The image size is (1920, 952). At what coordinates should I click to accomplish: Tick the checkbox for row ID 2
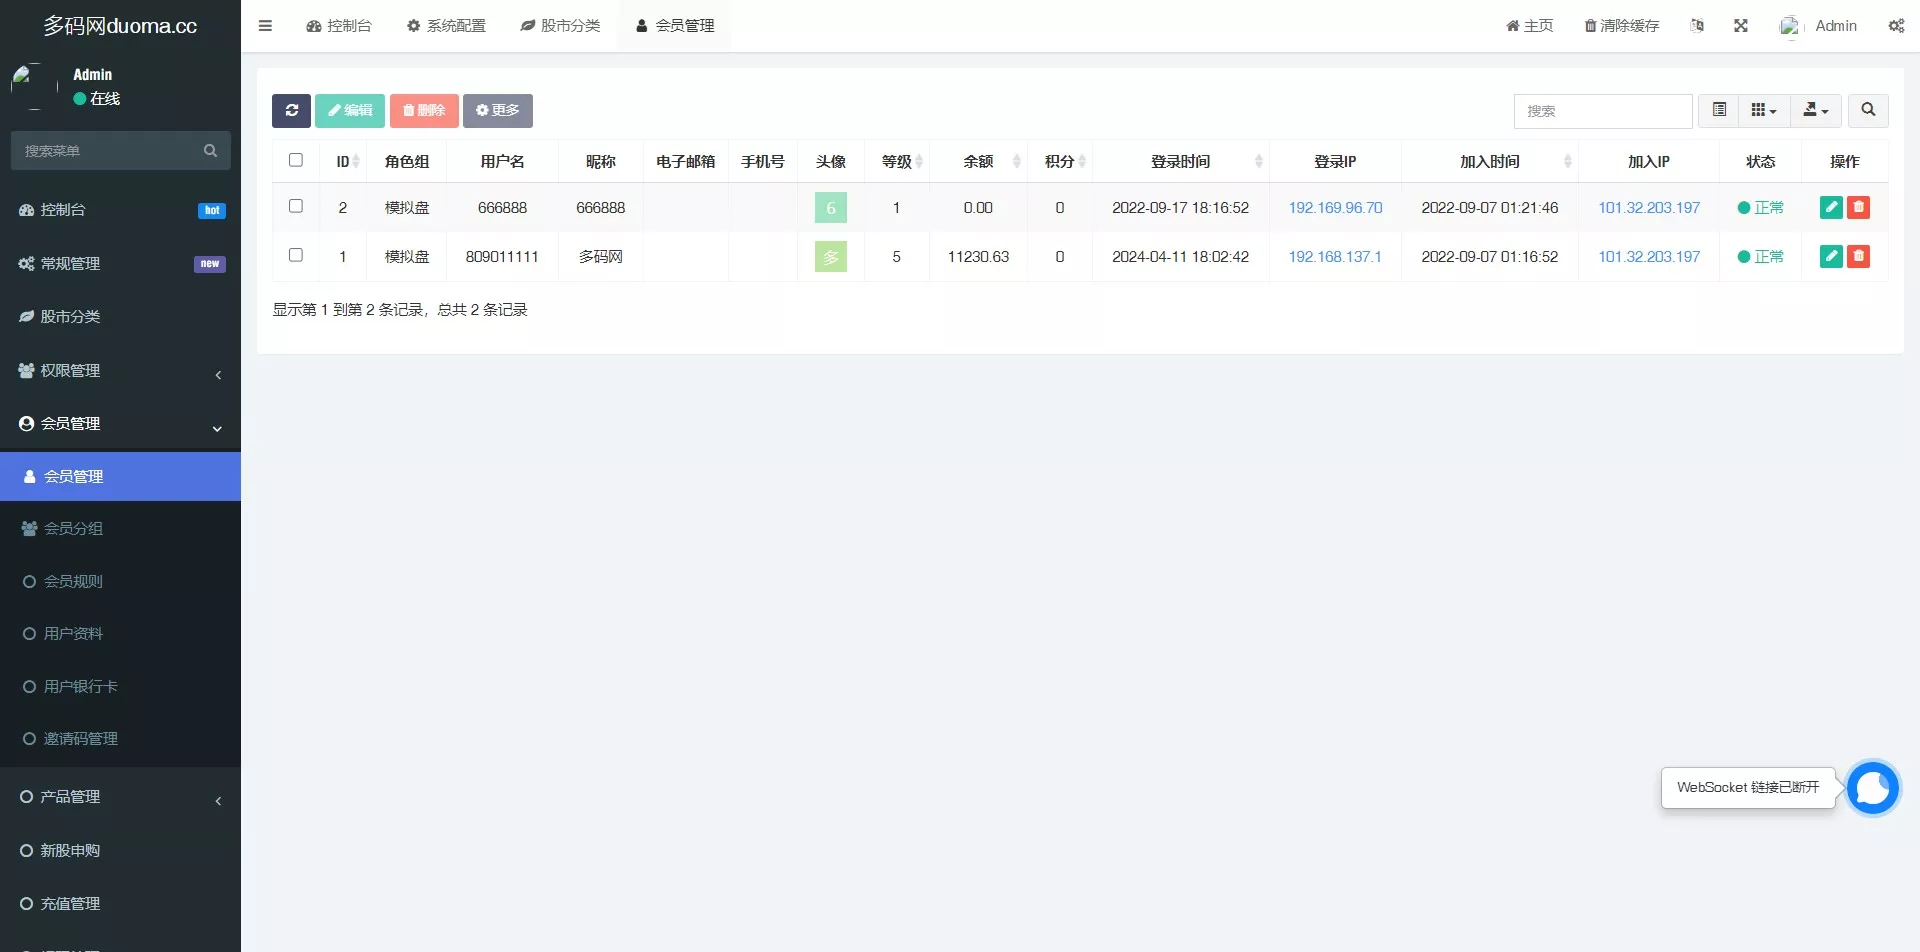click(296, 206)
